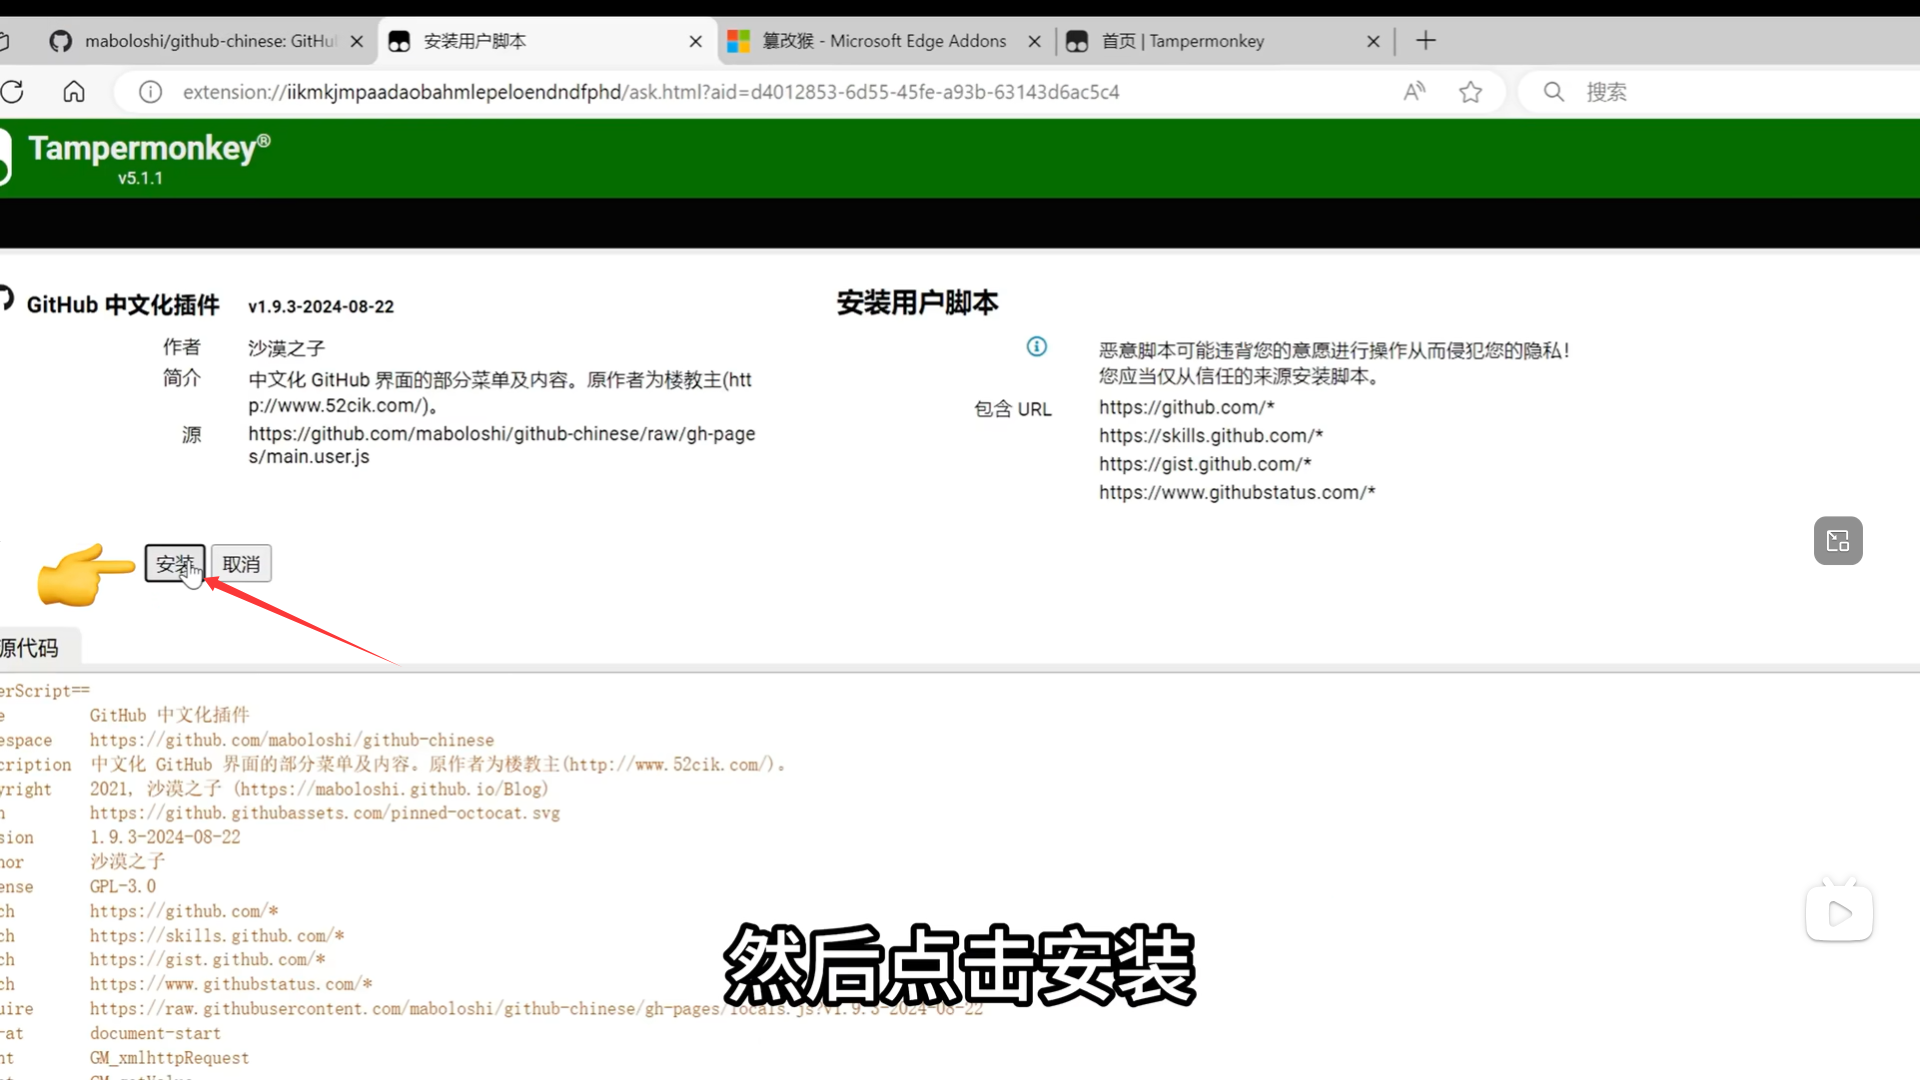Open a new browser tab
The height and width of the screenshot is (1080, 1920).
(1426, 41)
